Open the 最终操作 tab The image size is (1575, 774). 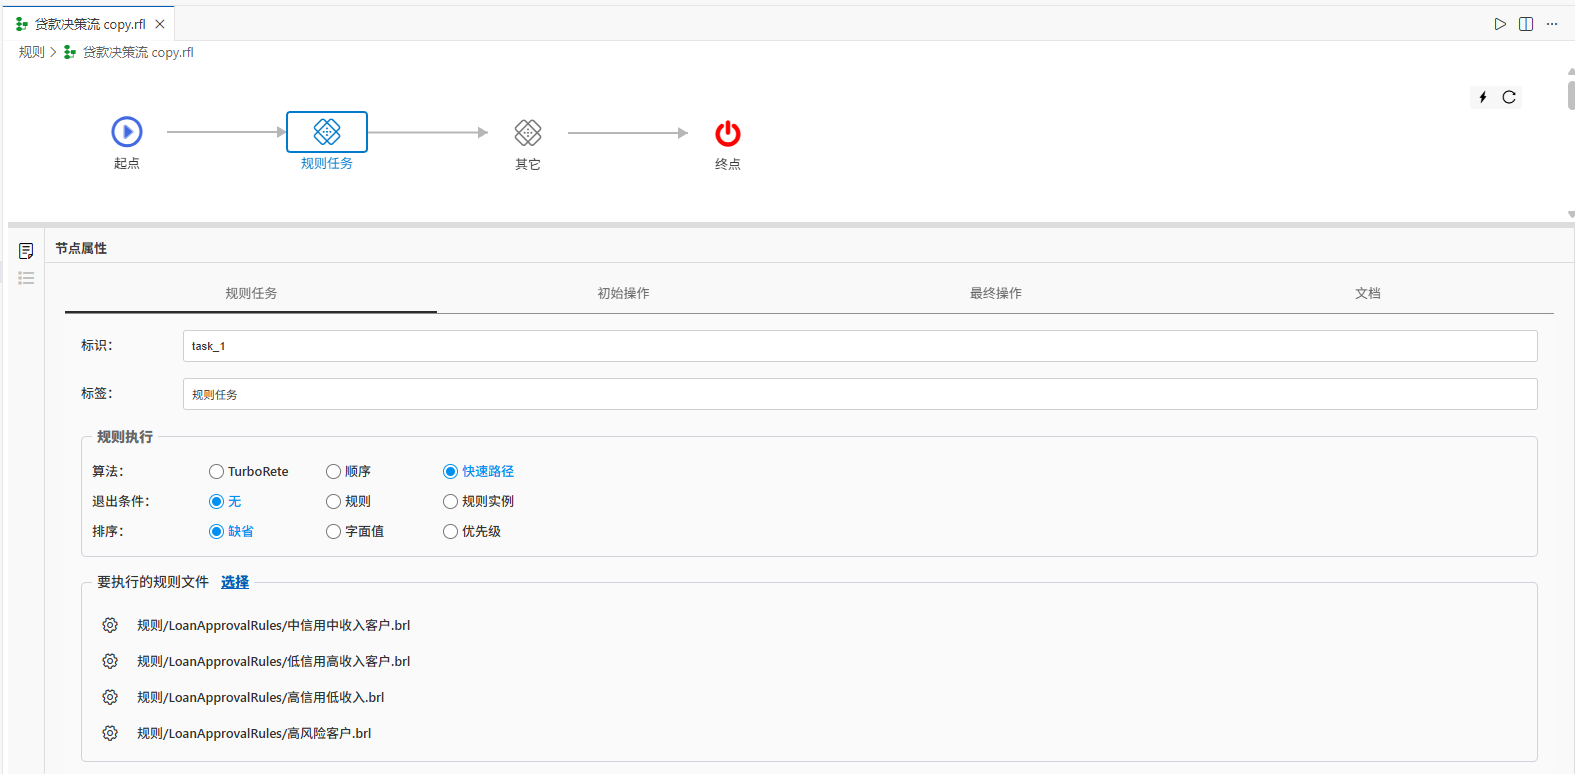(x=995, y=293)
